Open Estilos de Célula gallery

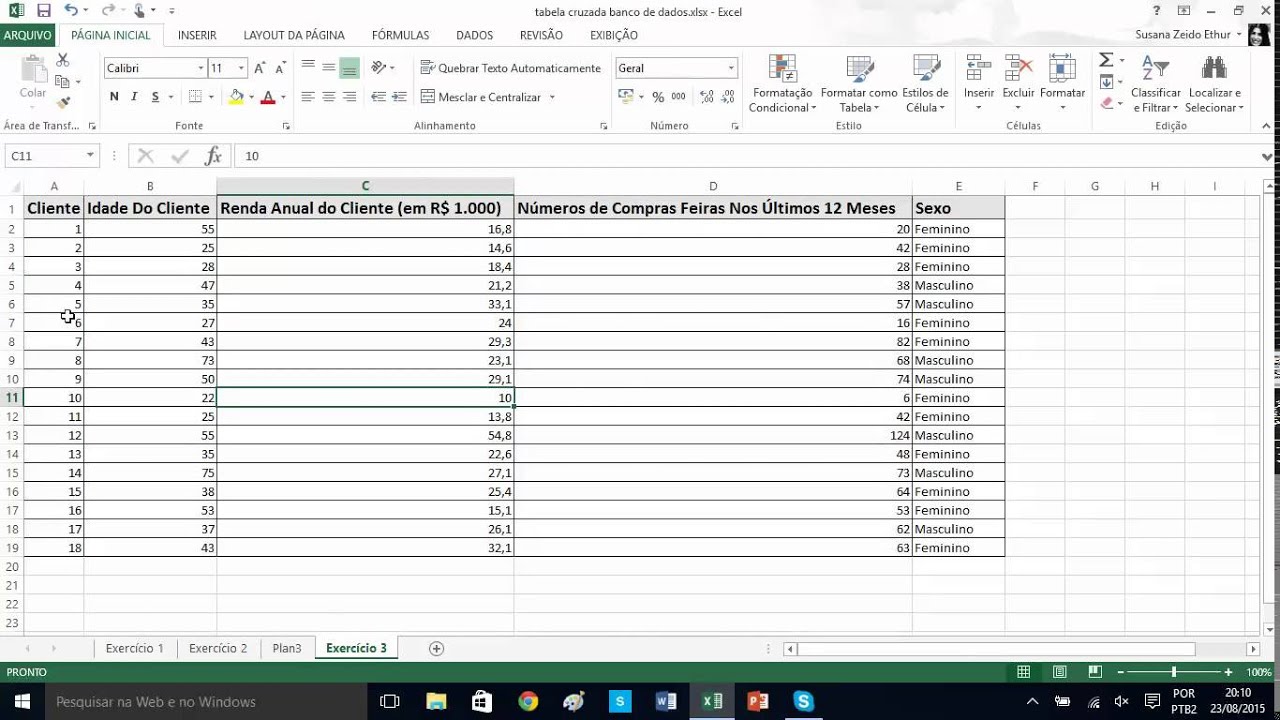(x=925, y=84)
